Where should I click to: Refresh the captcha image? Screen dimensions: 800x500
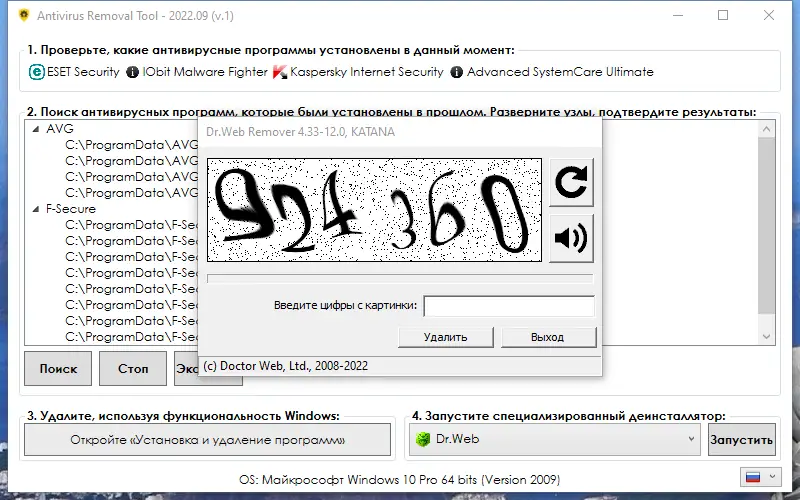(x=571, y=183)
